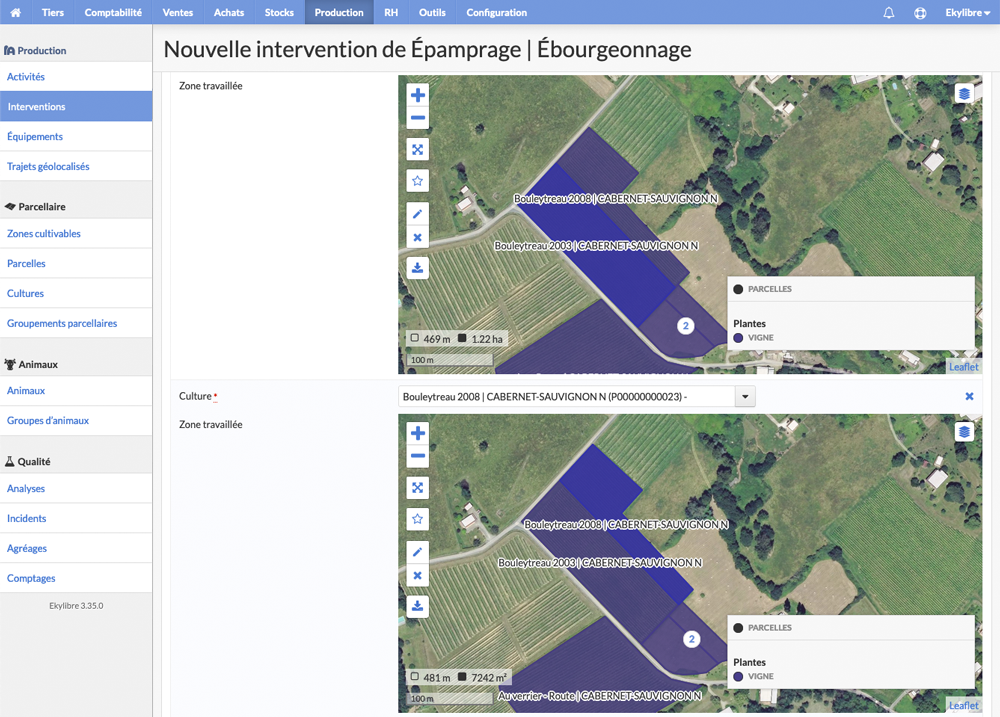
Task: Open the Culture dropdown arrow
Action: tap(745, 397)
